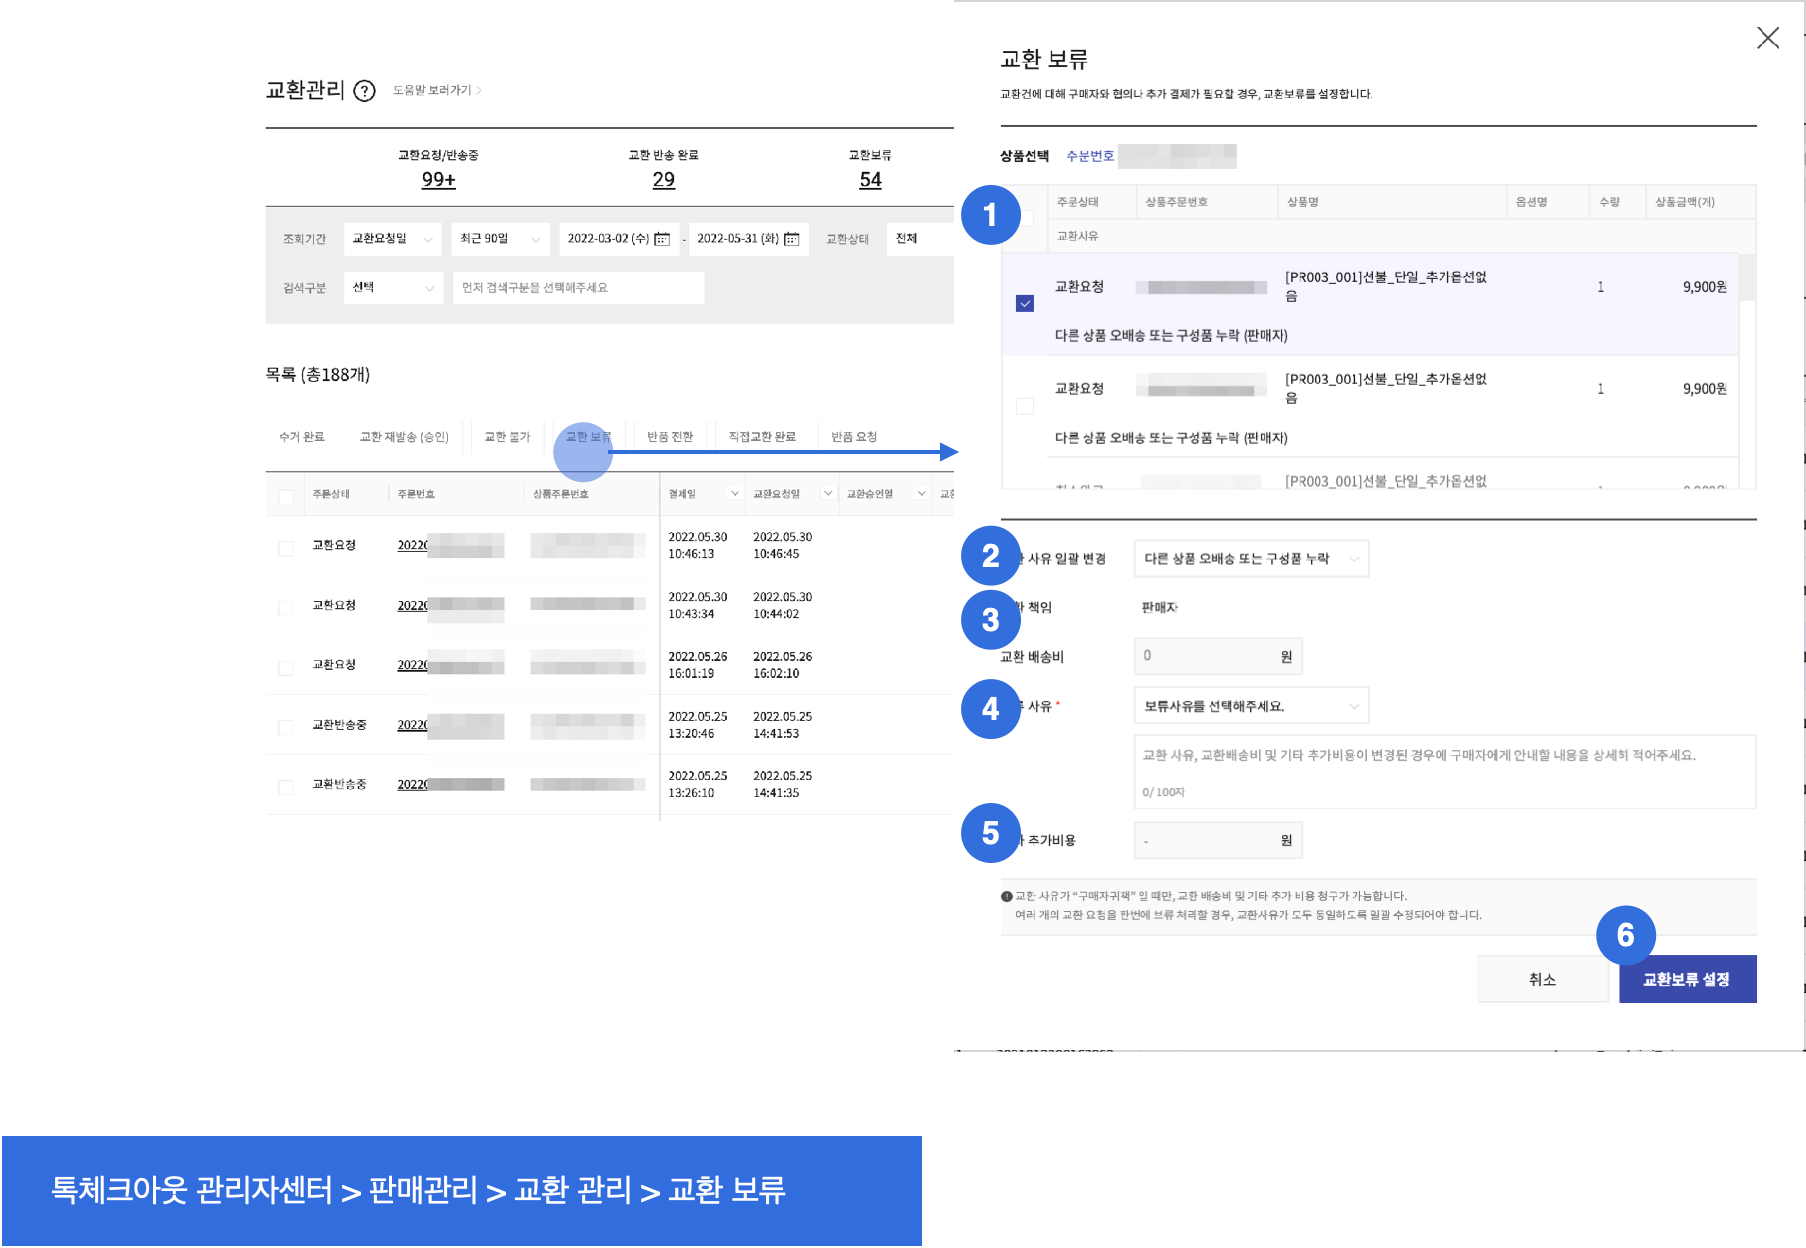This screenshot has height=1248, width=1806.
Task: Click the help question-mark icon beside 교환관리
Action: 365,91
